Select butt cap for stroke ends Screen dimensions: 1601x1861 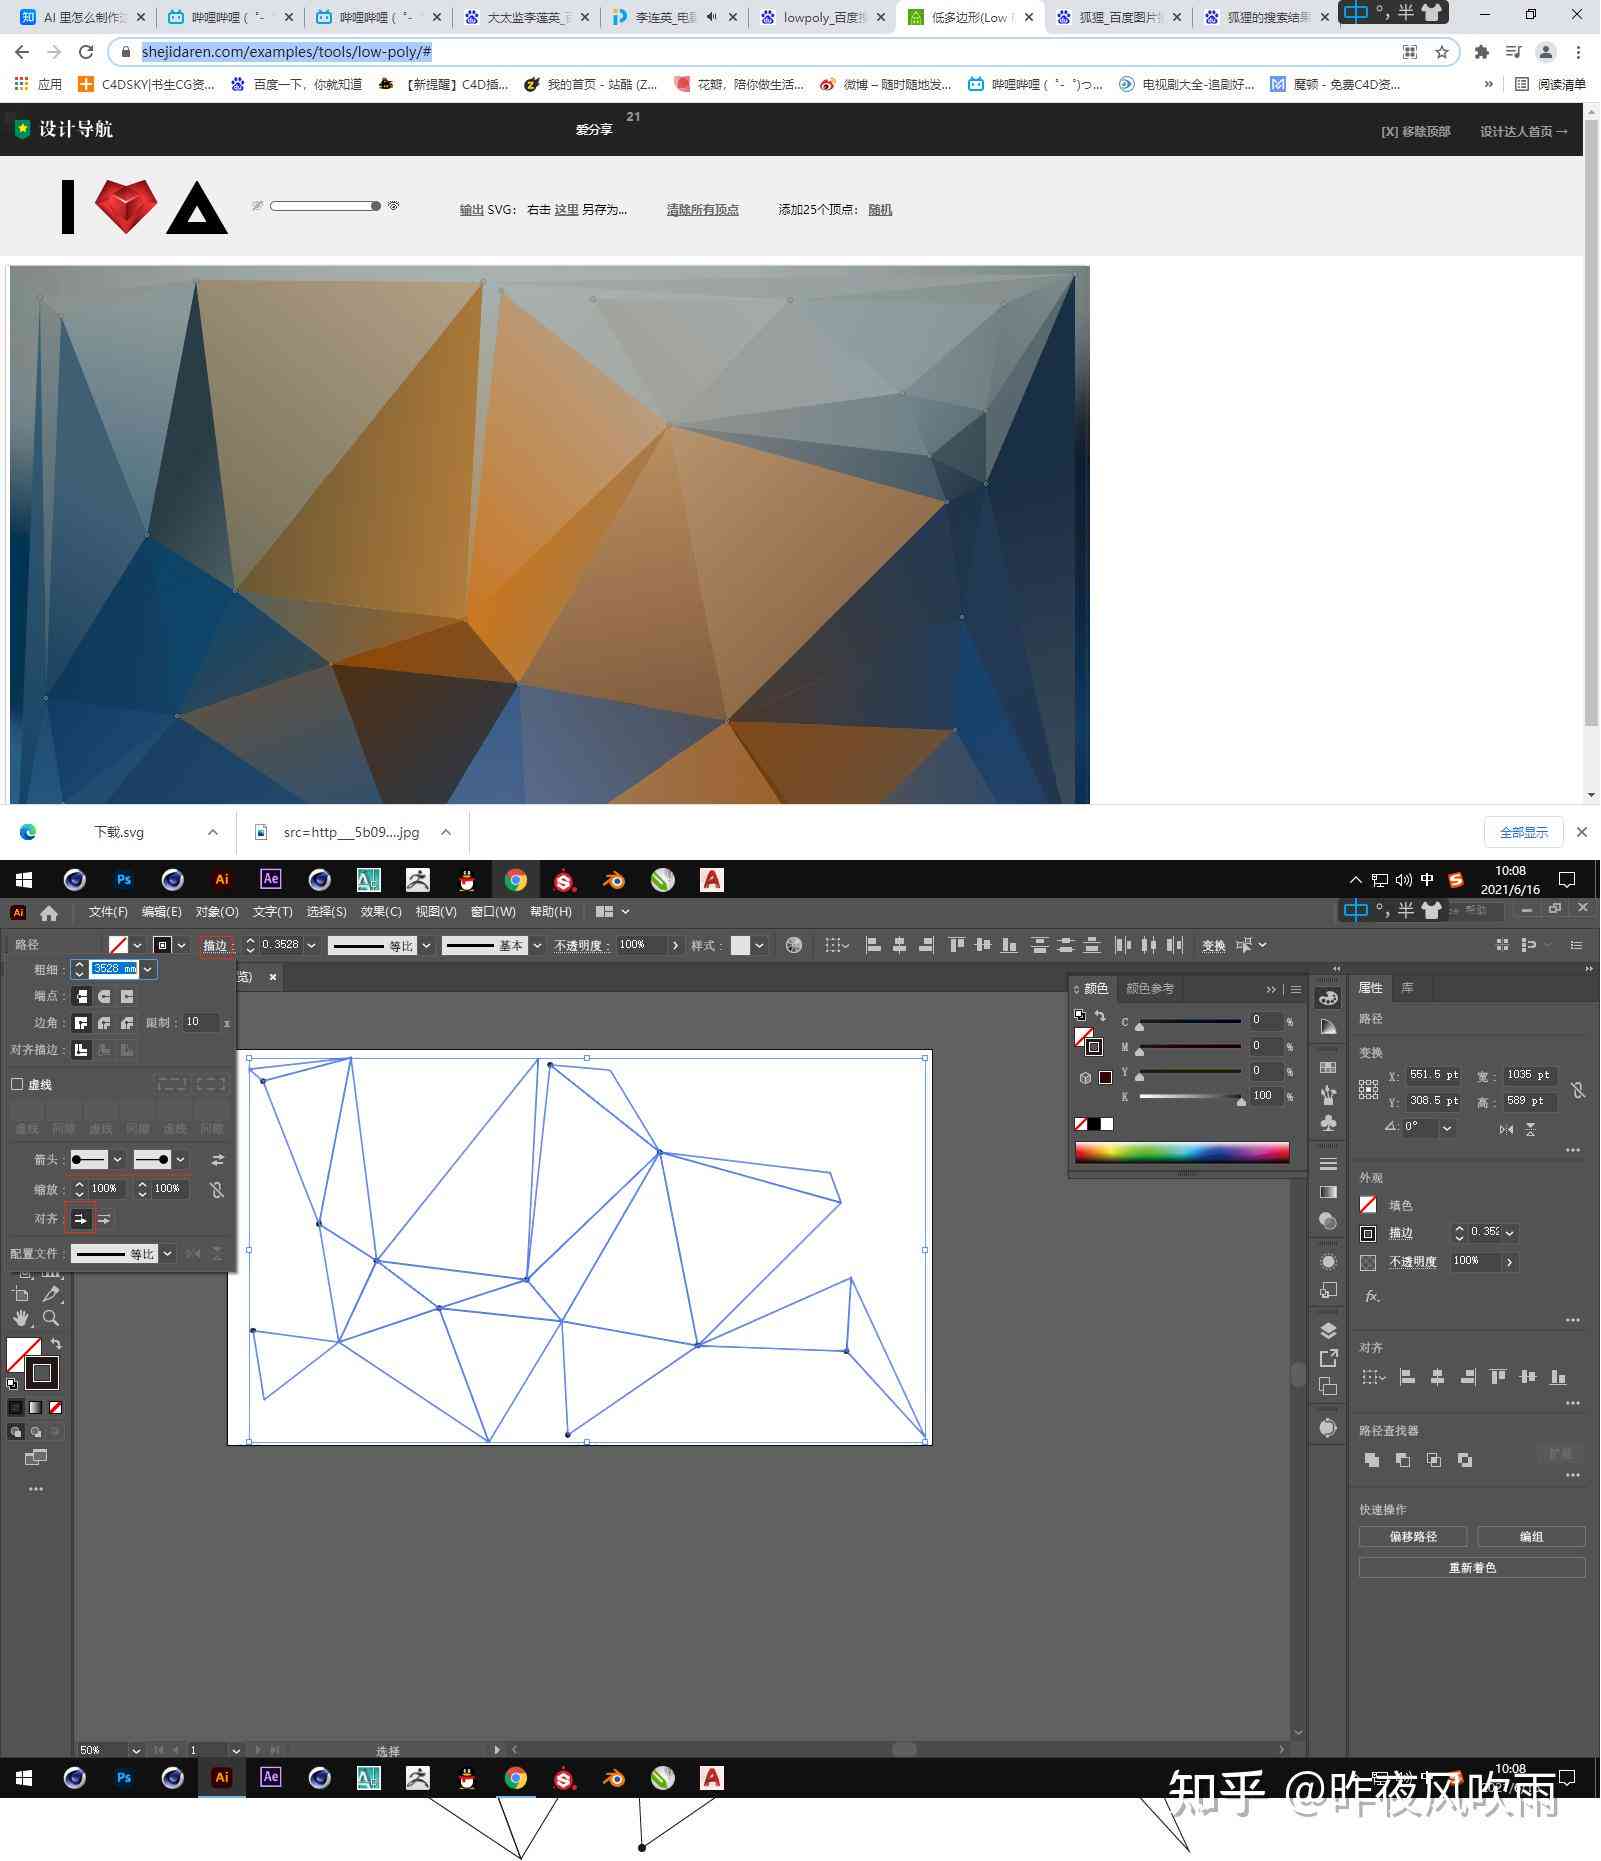click(x=82, y=996)
